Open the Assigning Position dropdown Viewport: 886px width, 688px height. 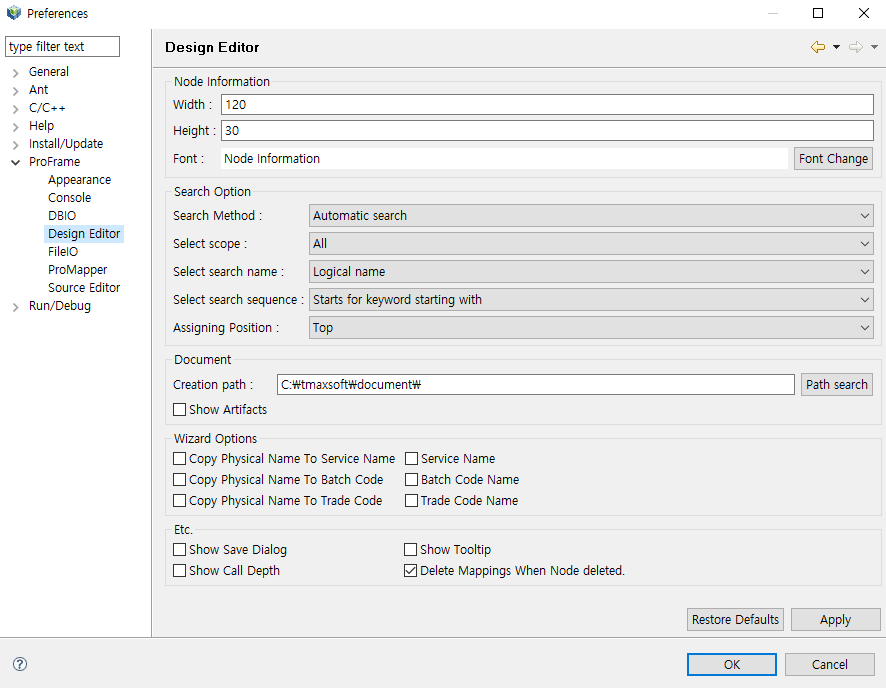[591, 328]
